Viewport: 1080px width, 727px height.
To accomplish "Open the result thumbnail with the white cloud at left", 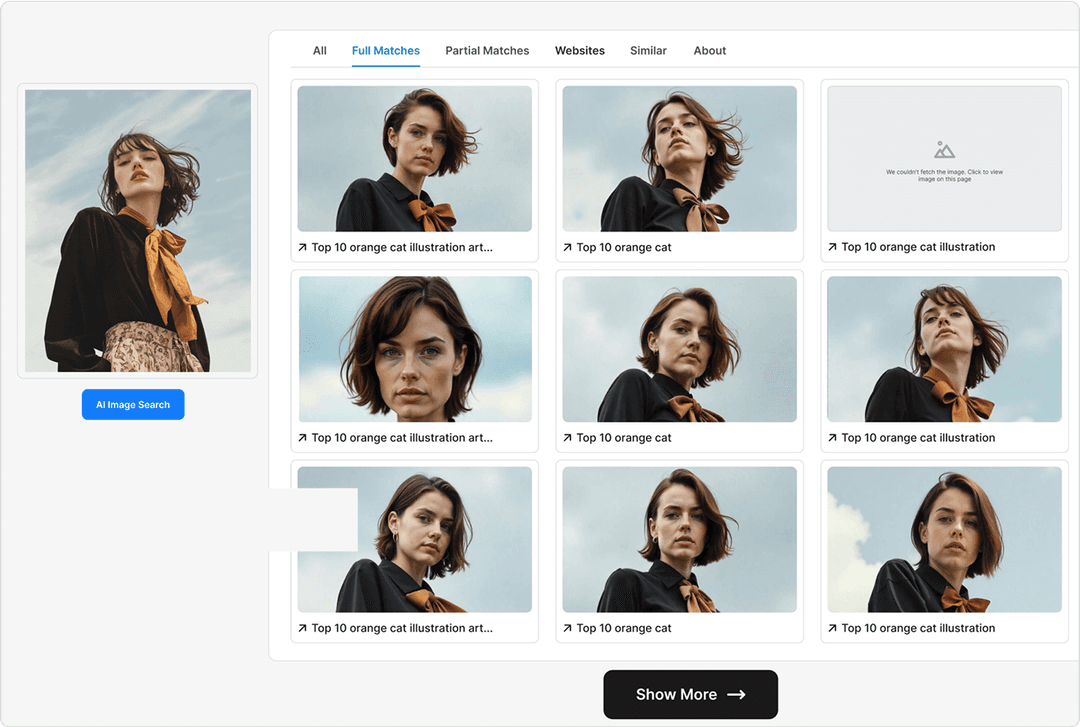I will (x=944, y=540).
